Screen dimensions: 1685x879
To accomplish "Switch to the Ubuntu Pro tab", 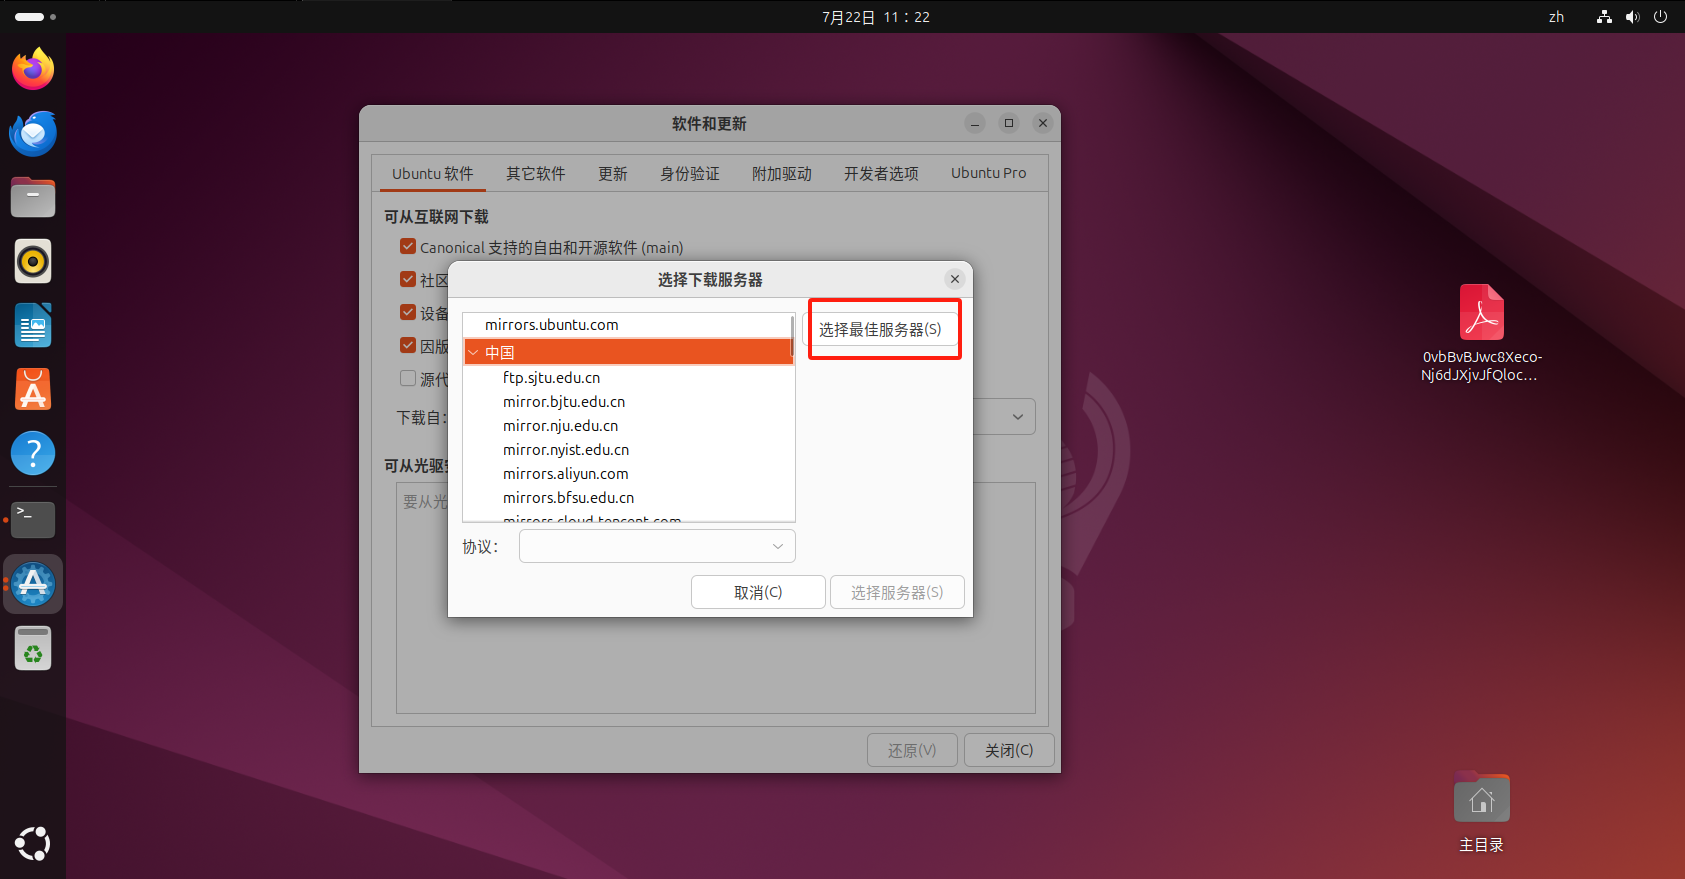I will tap(988, 173).
